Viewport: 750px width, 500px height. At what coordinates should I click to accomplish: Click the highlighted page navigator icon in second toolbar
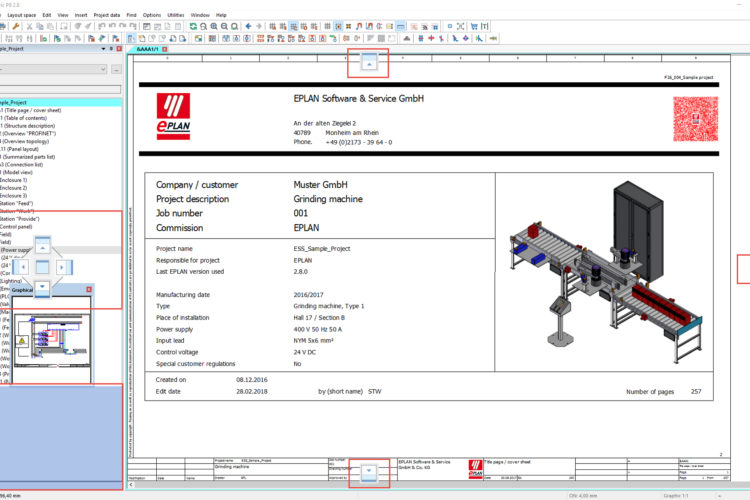131,38
